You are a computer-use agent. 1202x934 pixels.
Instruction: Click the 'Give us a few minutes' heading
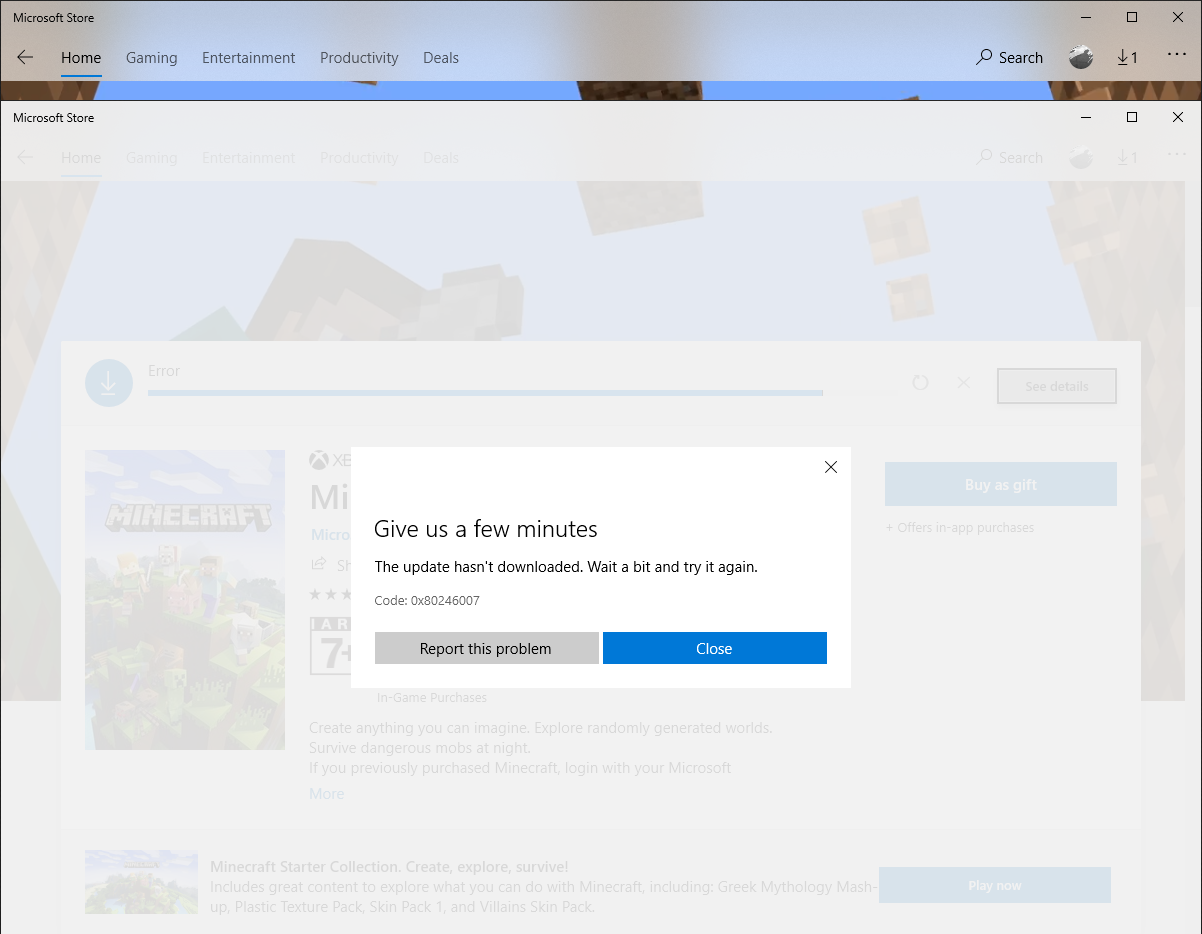coord(486,529)
